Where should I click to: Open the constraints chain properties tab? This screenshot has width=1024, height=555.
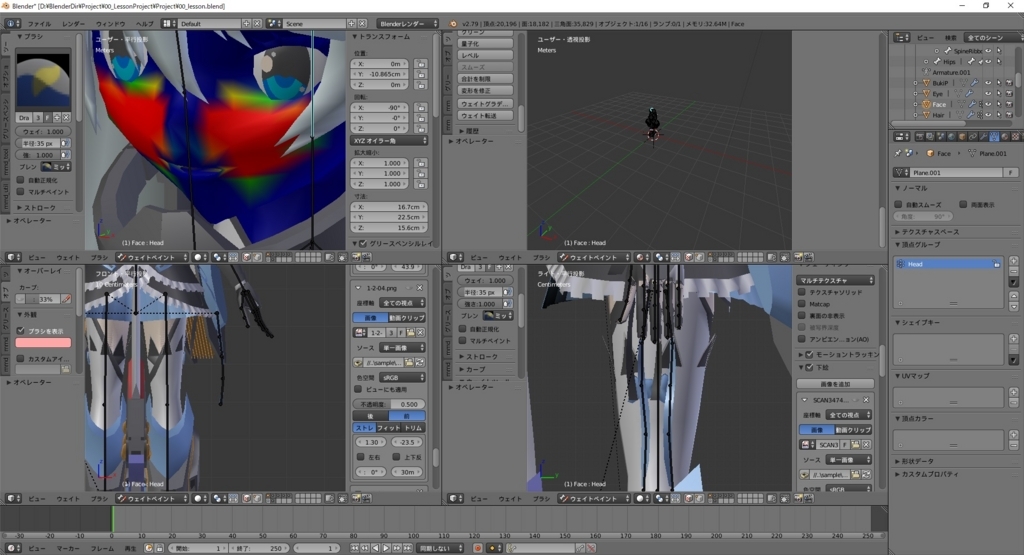[x=972, y=136]
